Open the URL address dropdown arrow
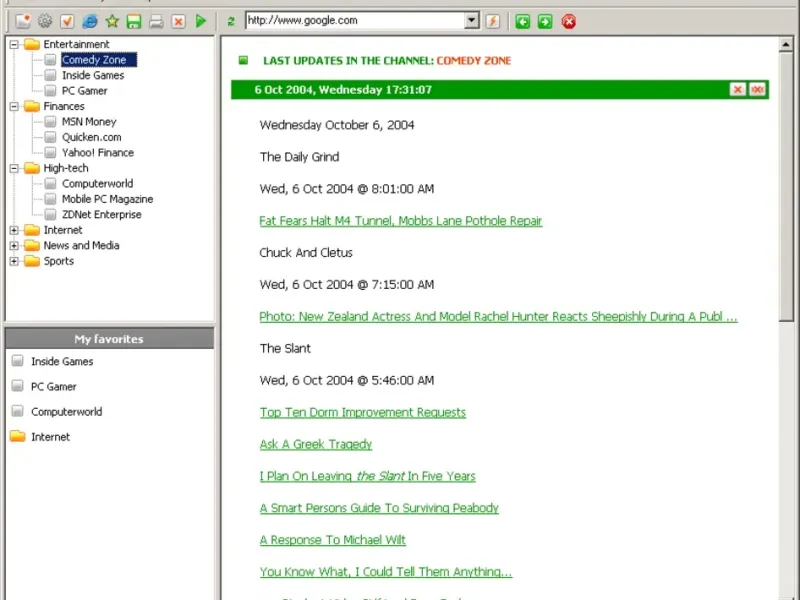The image size is (800, 600). click(x=472, y=20)
